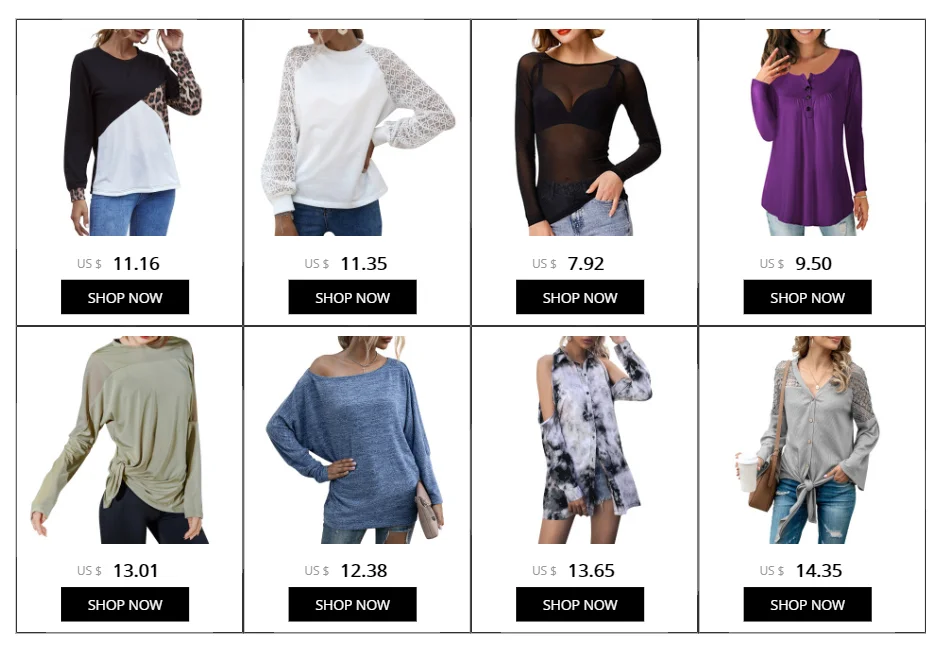Click SHOP NOW under the 11.35 item
The image size is (943, 659).
(x=352, y=297)
